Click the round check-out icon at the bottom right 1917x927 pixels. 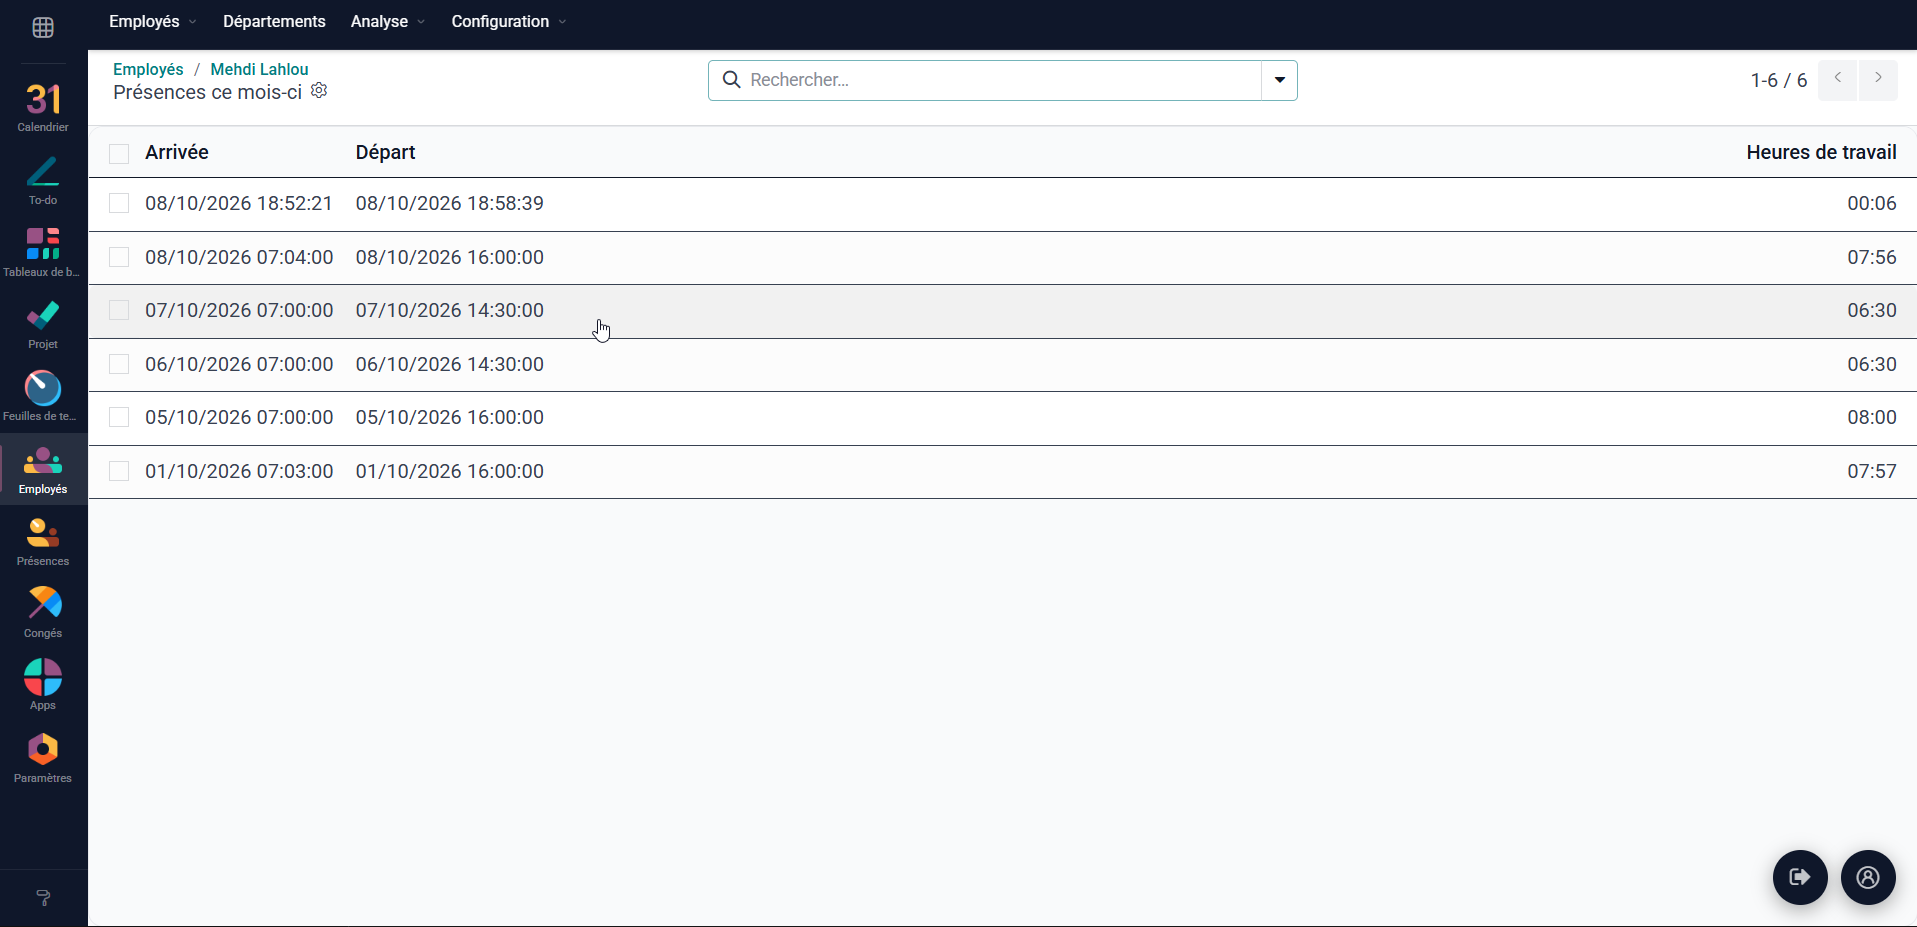click(x=1800, y=877)
